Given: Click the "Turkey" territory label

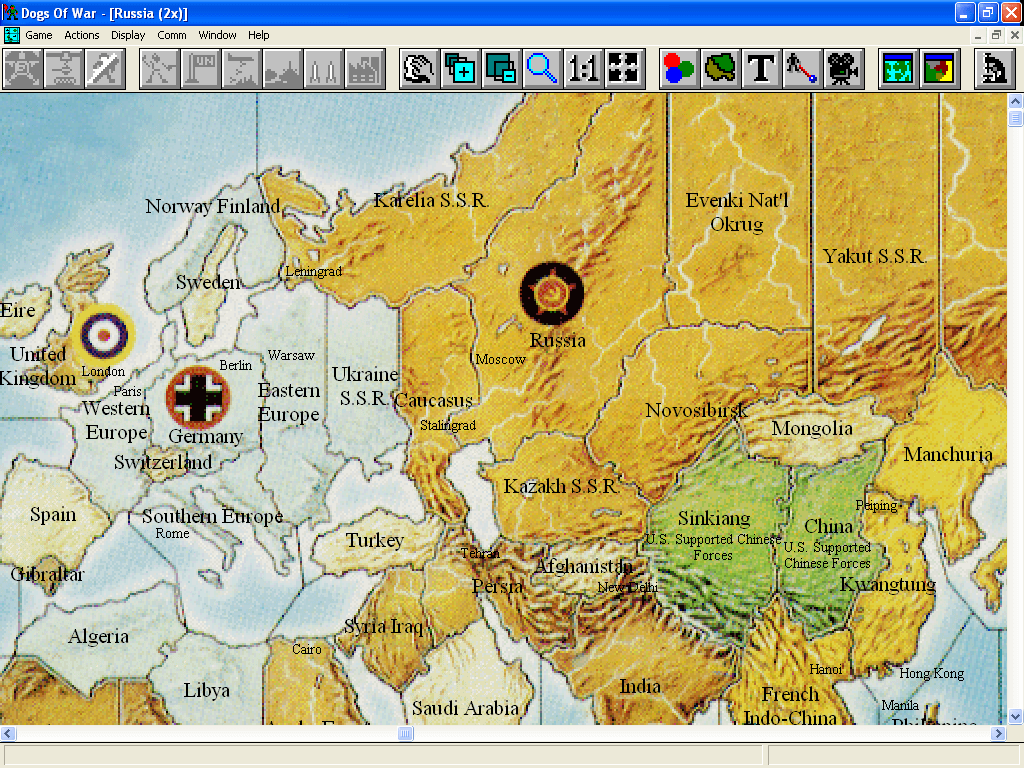Looking at the screenshot, I should coord(375,541).
